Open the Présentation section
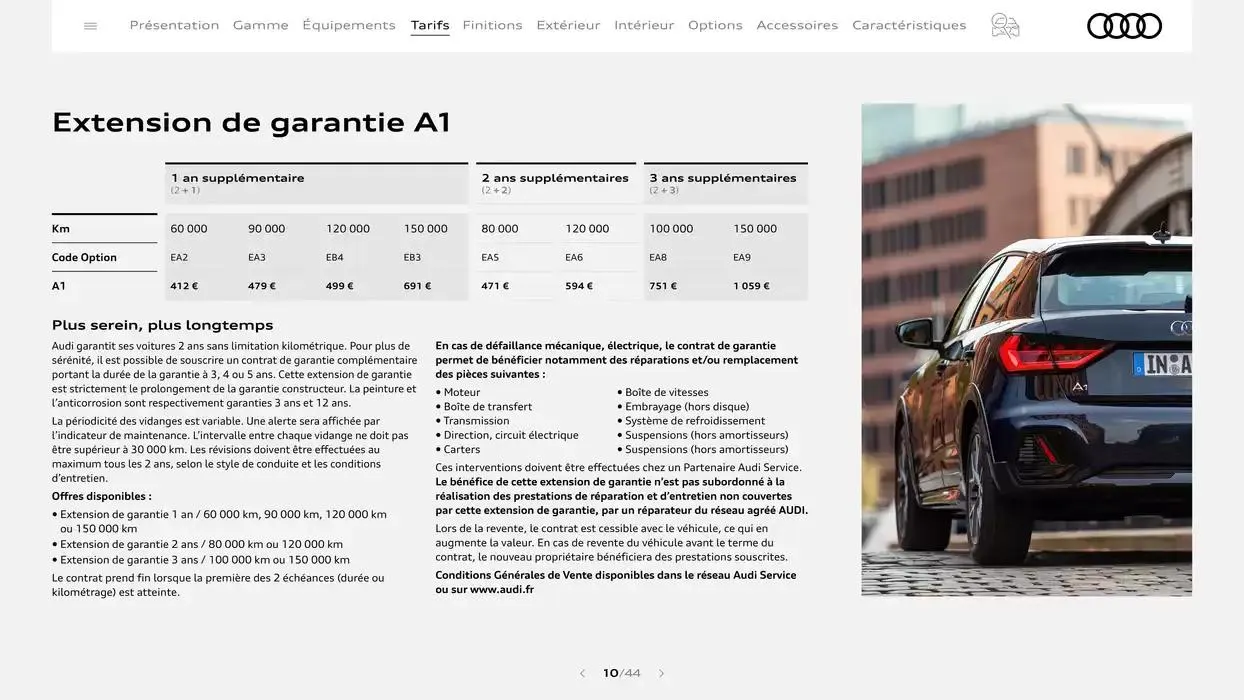 pos(174,24)
